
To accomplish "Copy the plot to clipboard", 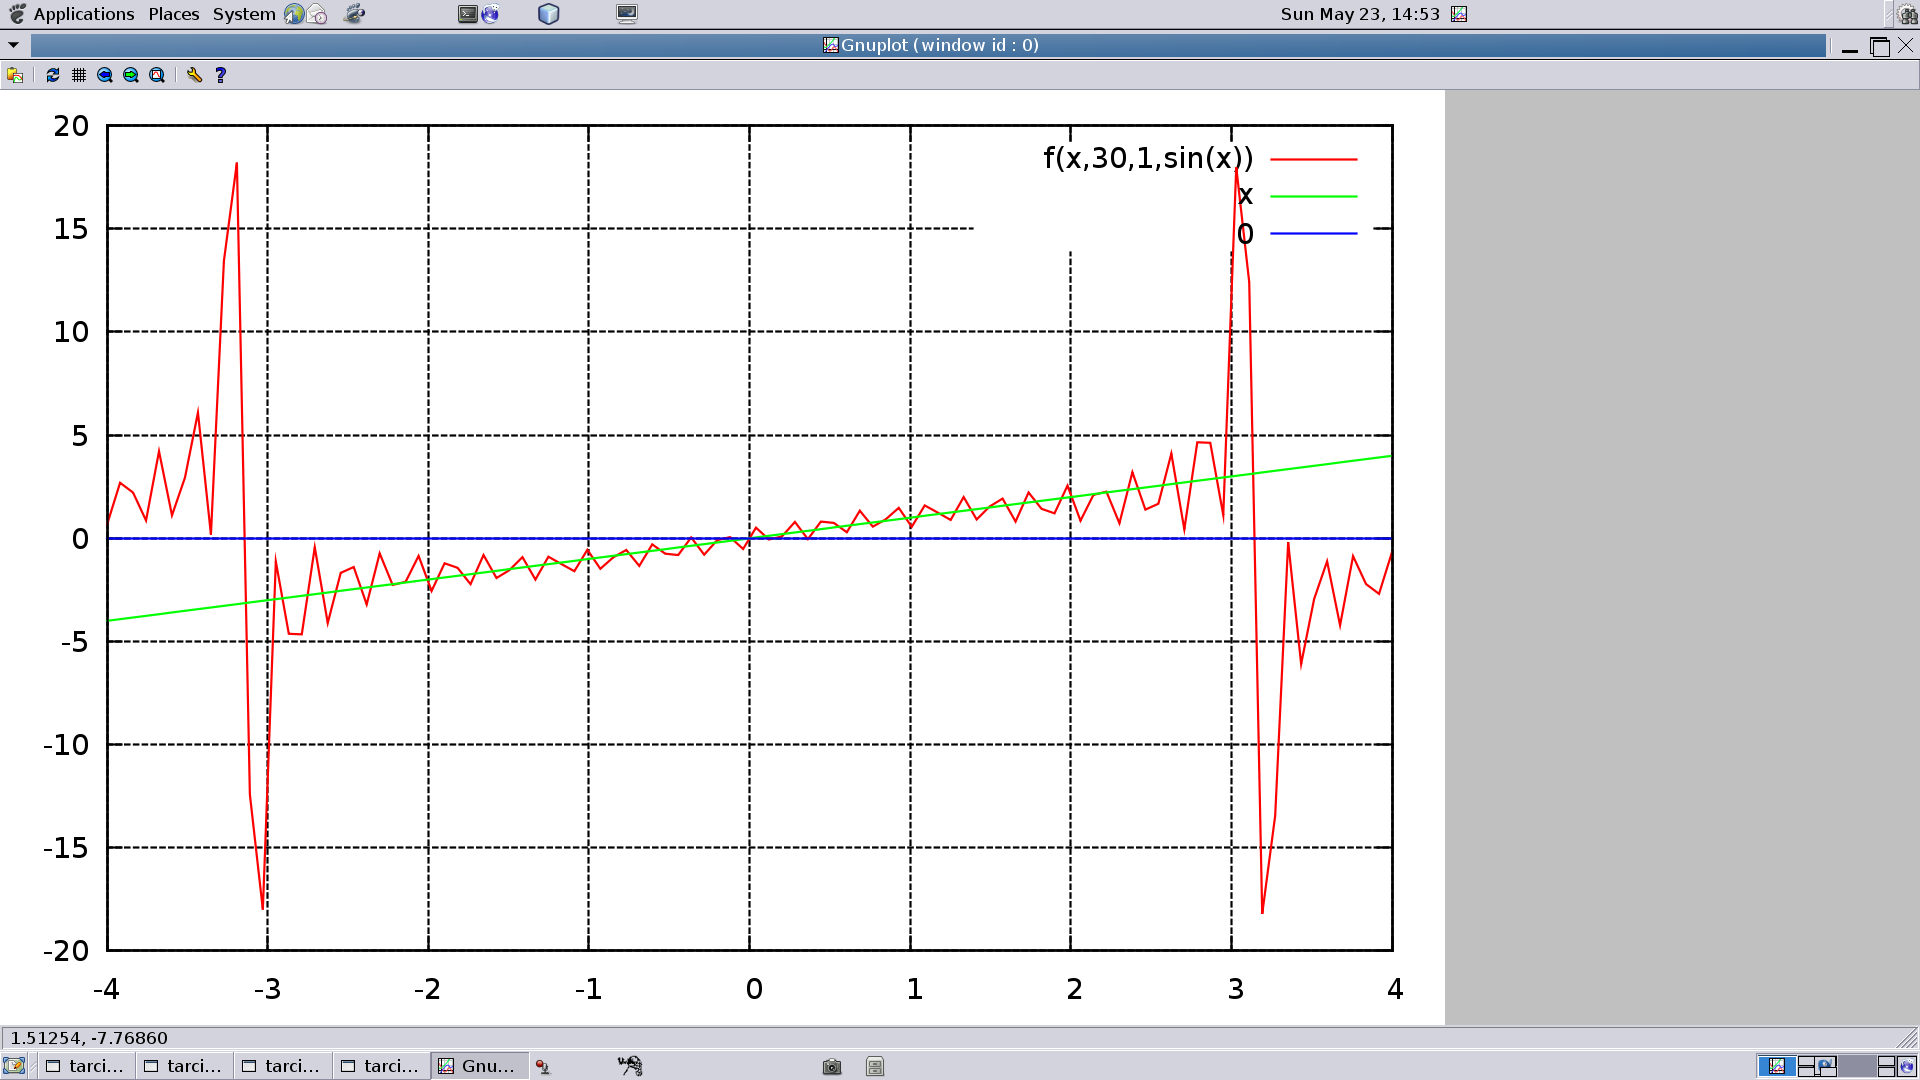I will [x=15, y=75].
